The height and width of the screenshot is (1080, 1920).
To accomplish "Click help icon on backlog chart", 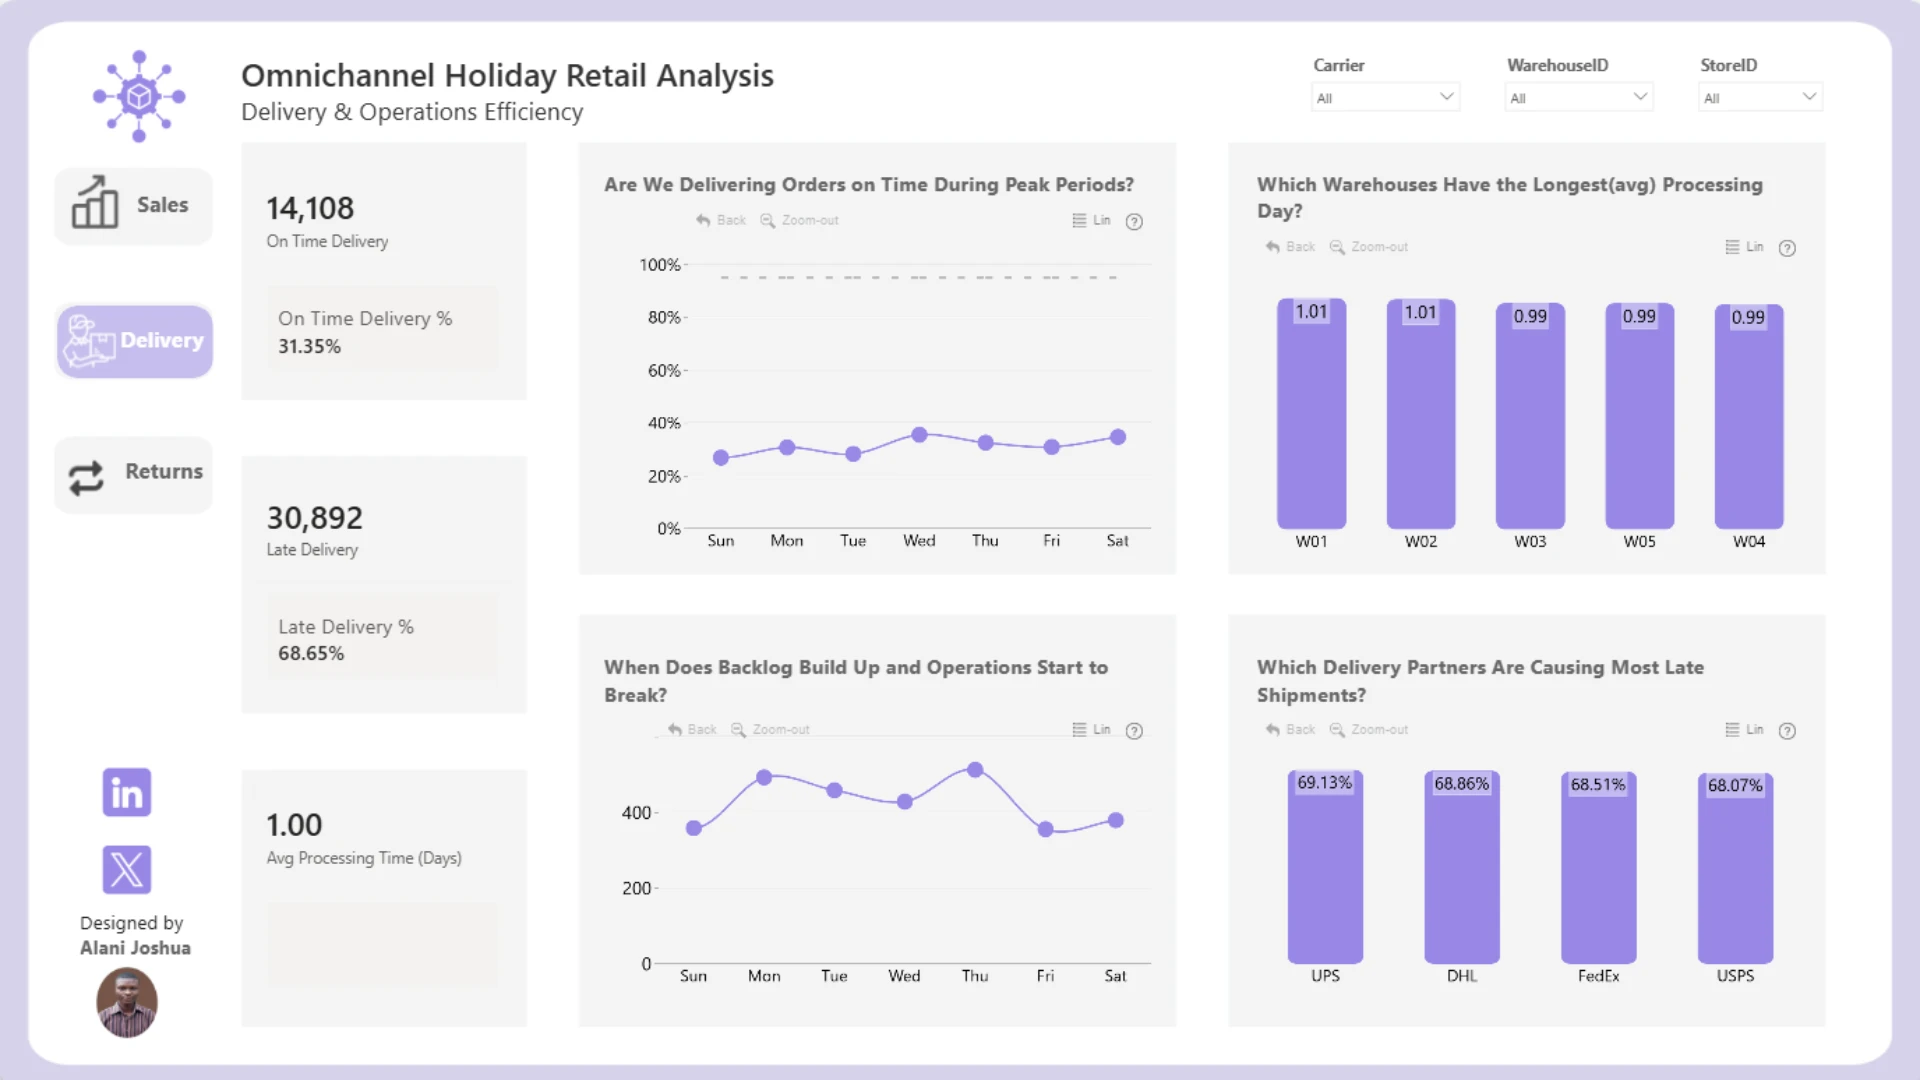I will (1134, 731).
